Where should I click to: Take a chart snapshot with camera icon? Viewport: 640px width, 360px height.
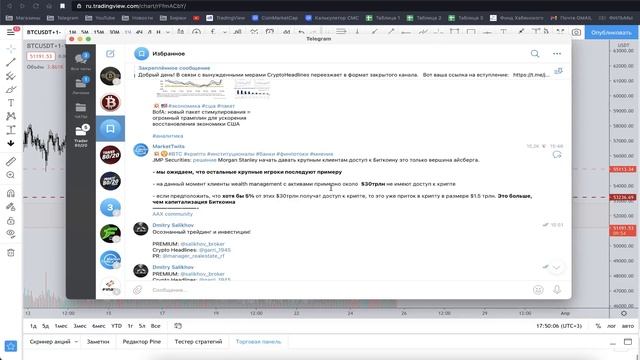click(x=576, y=32)
